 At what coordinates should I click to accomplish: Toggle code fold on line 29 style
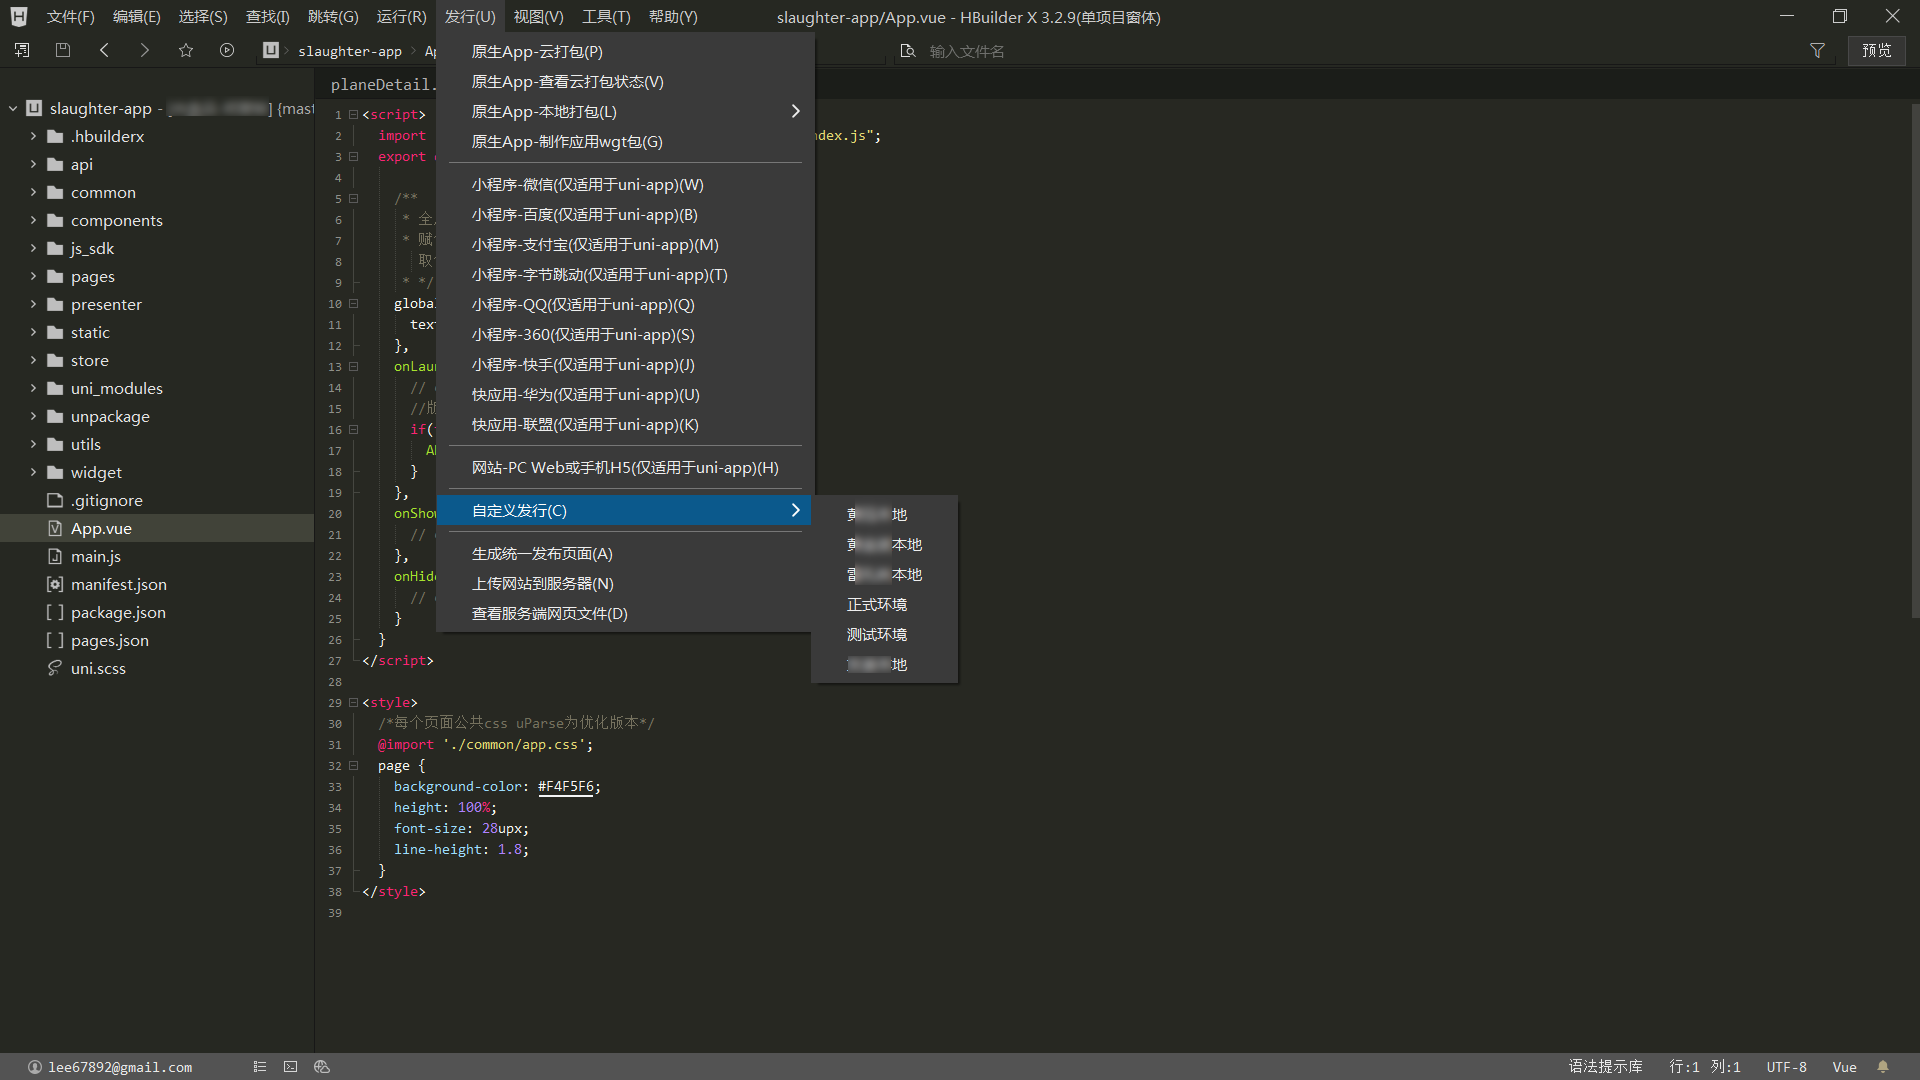pos(353,703)
